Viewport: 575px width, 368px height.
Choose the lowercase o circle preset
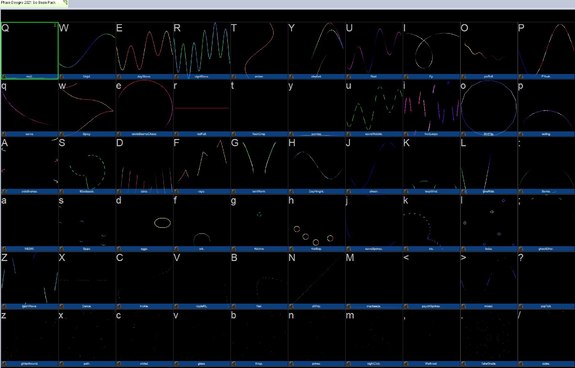point(489,106)
